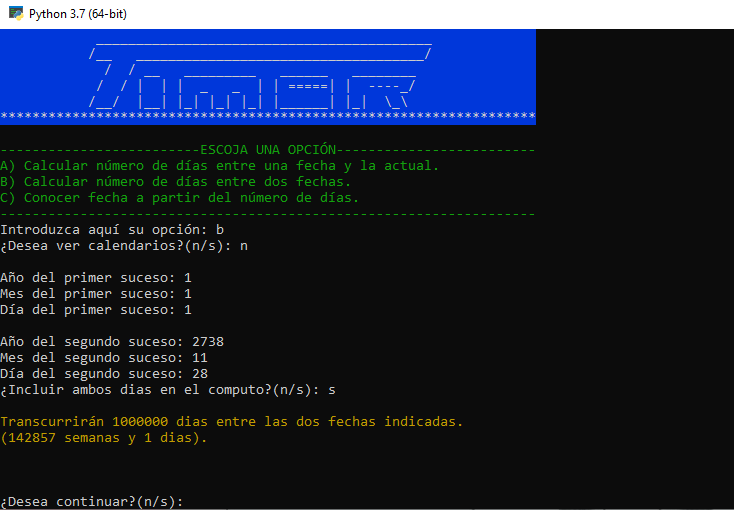Click option C 'Conocer fecha a partir del número de días'
Image resolution: width=734 pixels, height=510 pixels.
click(180, 198)
